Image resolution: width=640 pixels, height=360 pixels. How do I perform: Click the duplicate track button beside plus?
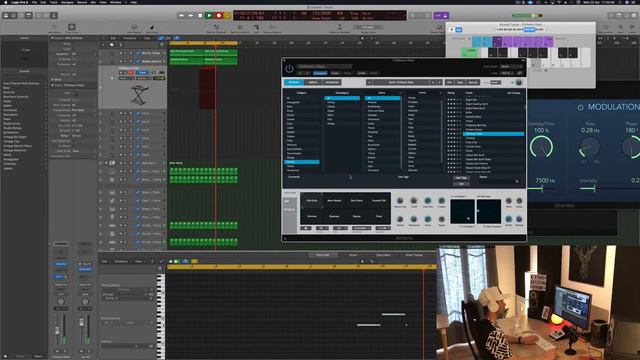pyautogui.click(x=111, y=44)
